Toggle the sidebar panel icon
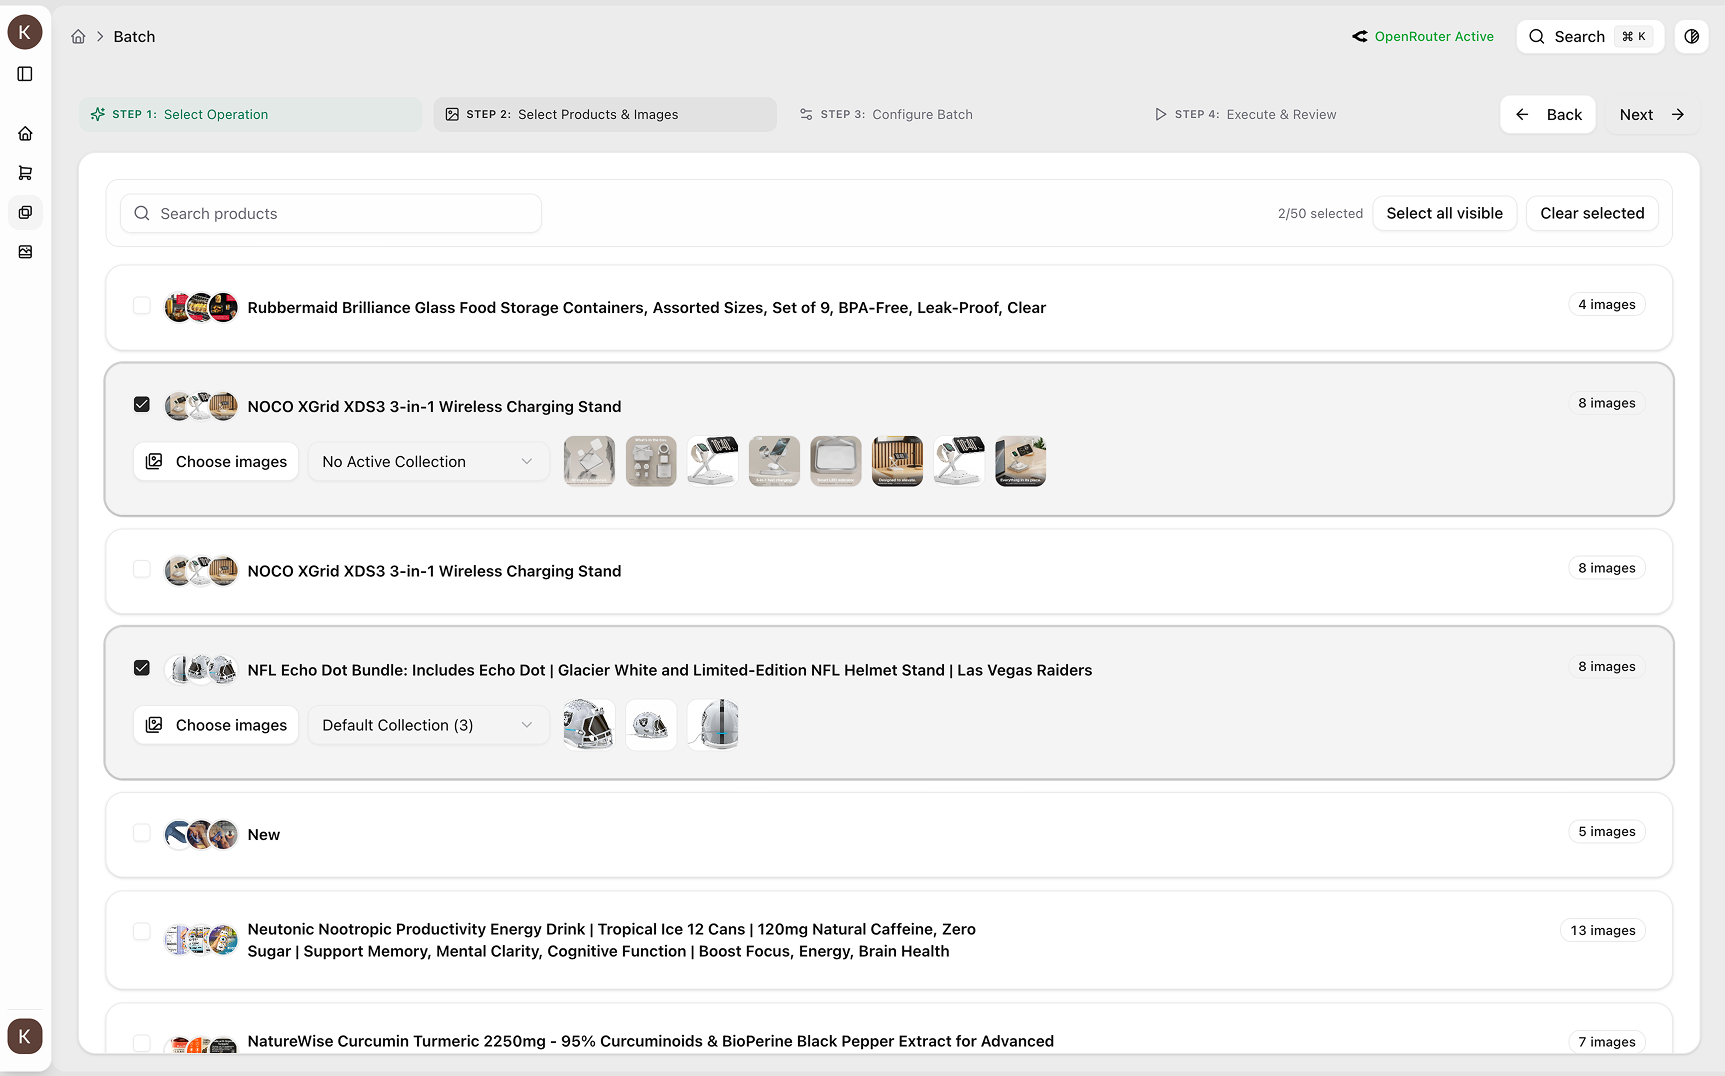Screen dimensions: 1725x1076 (x=25, y=73)
